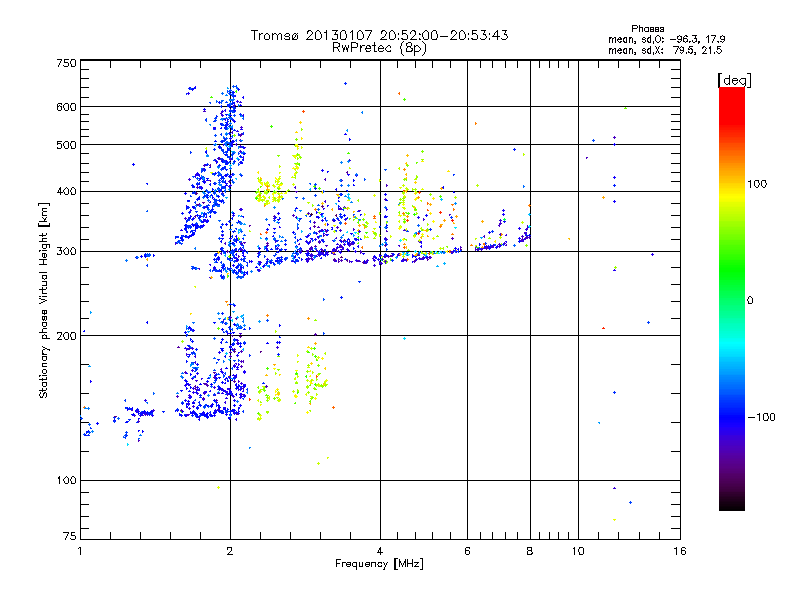
Task: Click the 'RwPretec (8p)' subtitle
Action: coord(379,48)
